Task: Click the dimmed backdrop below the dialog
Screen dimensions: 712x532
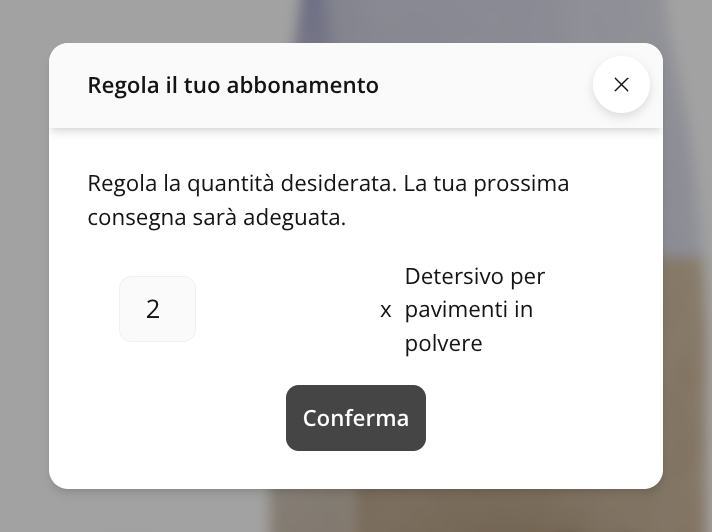Action: (x=356, y=512)
